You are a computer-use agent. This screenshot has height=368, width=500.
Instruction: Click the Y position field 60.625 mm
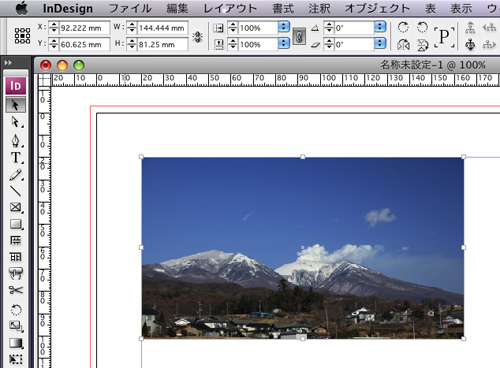click(84, 44)
